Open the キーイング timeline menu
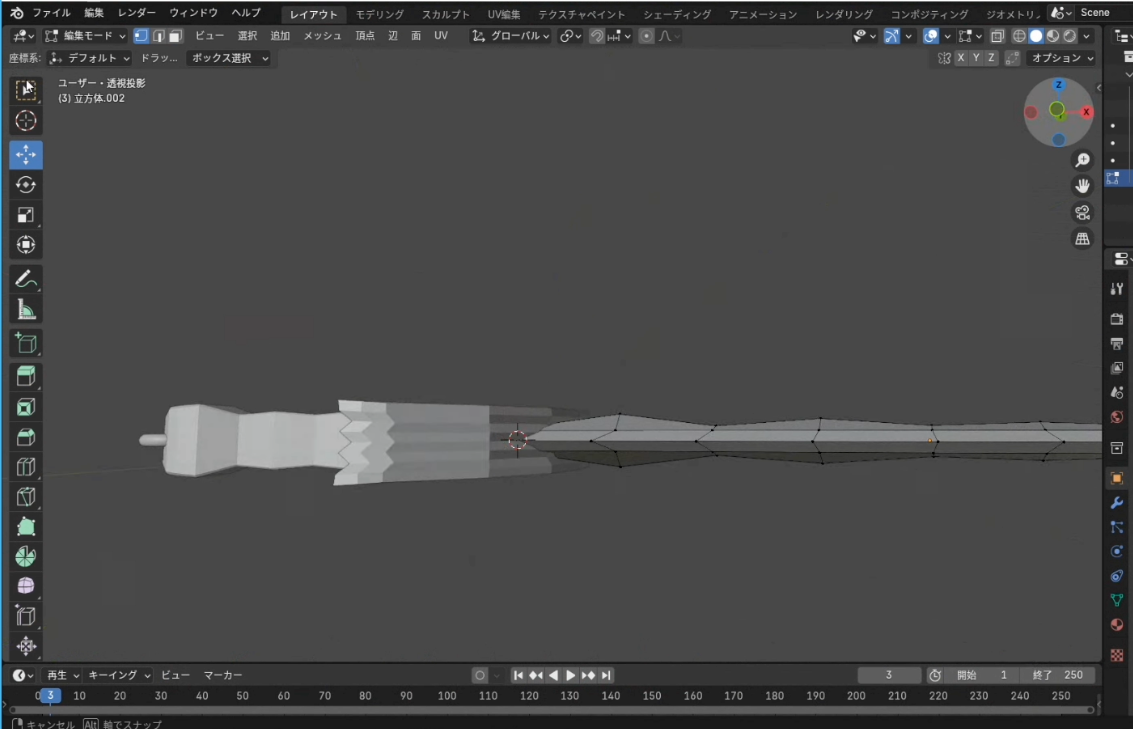Screen dimensions: 1133x729 click(118, 675)
